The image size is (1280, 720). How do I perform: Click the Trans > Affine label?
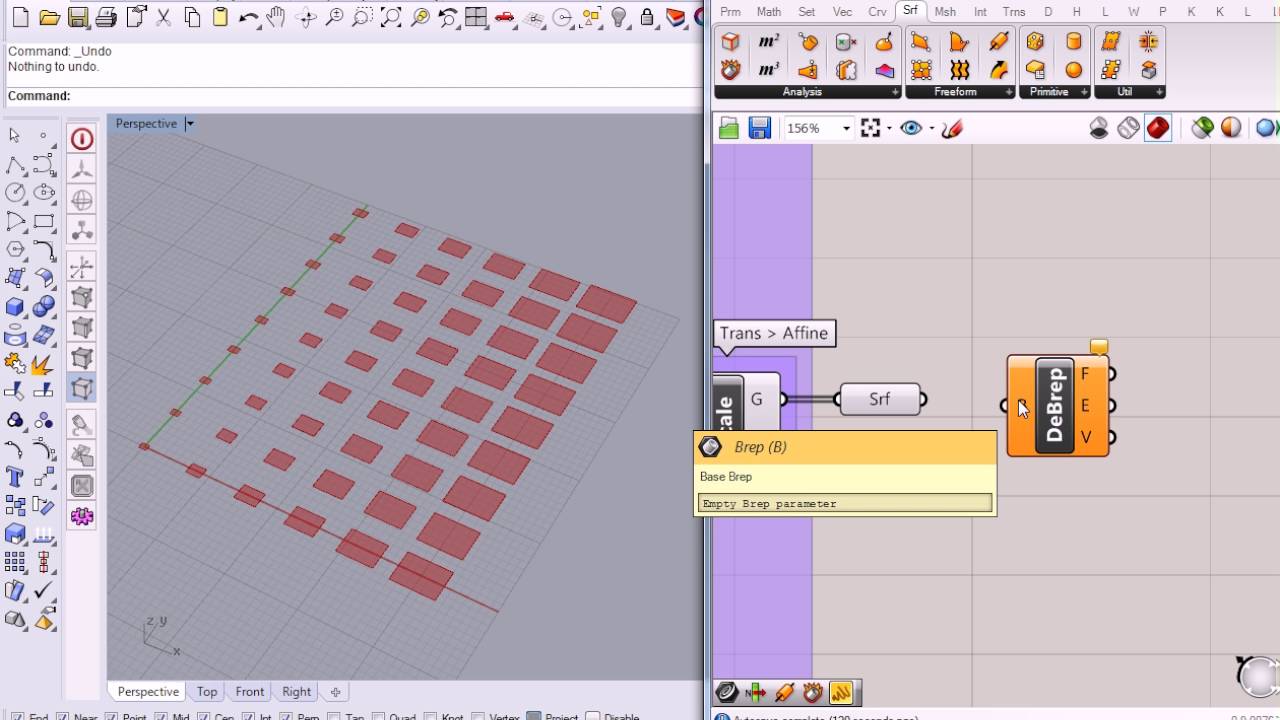(774, 333)
